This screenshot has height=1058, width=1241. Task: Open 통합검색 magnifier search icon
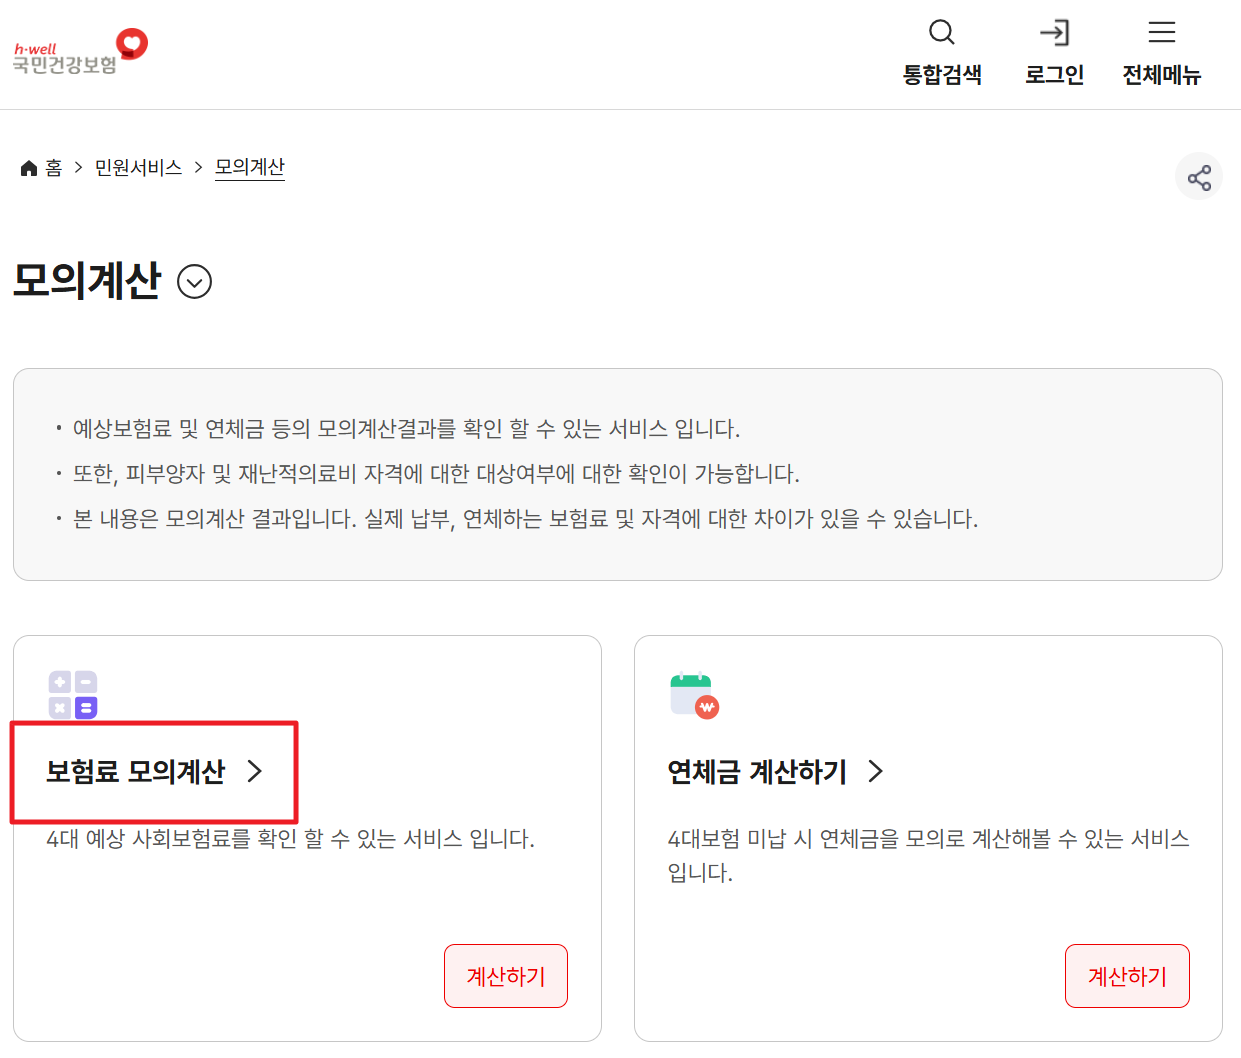[x=941, y=32]
